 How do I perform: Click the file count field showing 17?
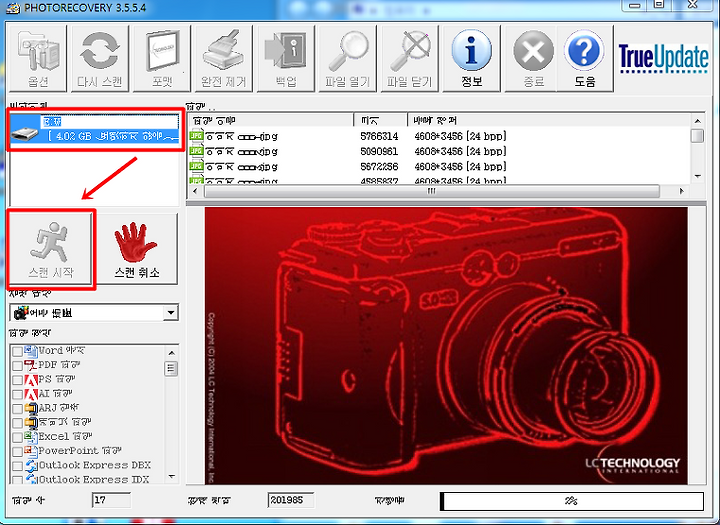(x=111, y=500)
